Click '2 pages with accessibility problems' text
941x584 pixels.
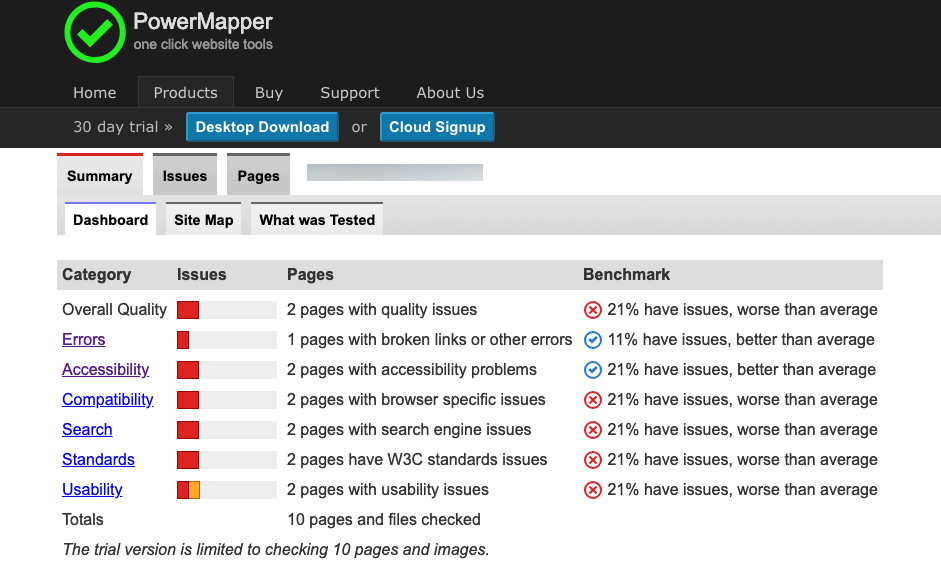click(x=412, y=370)
